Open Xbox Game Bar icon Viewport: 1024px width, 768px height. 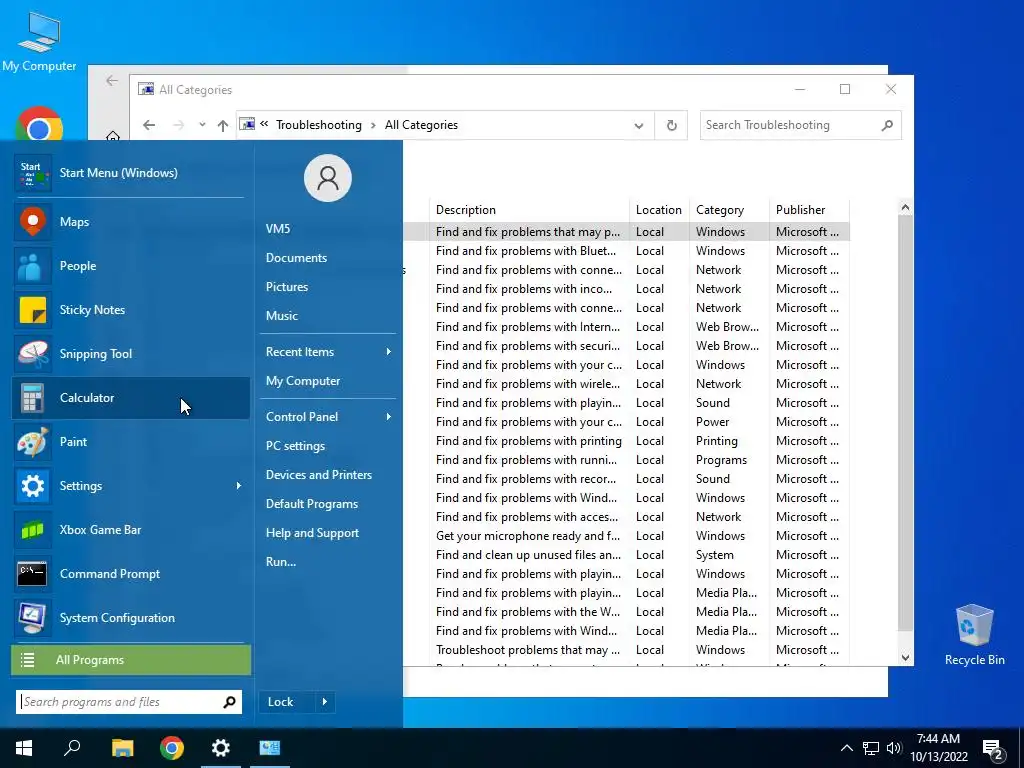click(x=31, y=530)
